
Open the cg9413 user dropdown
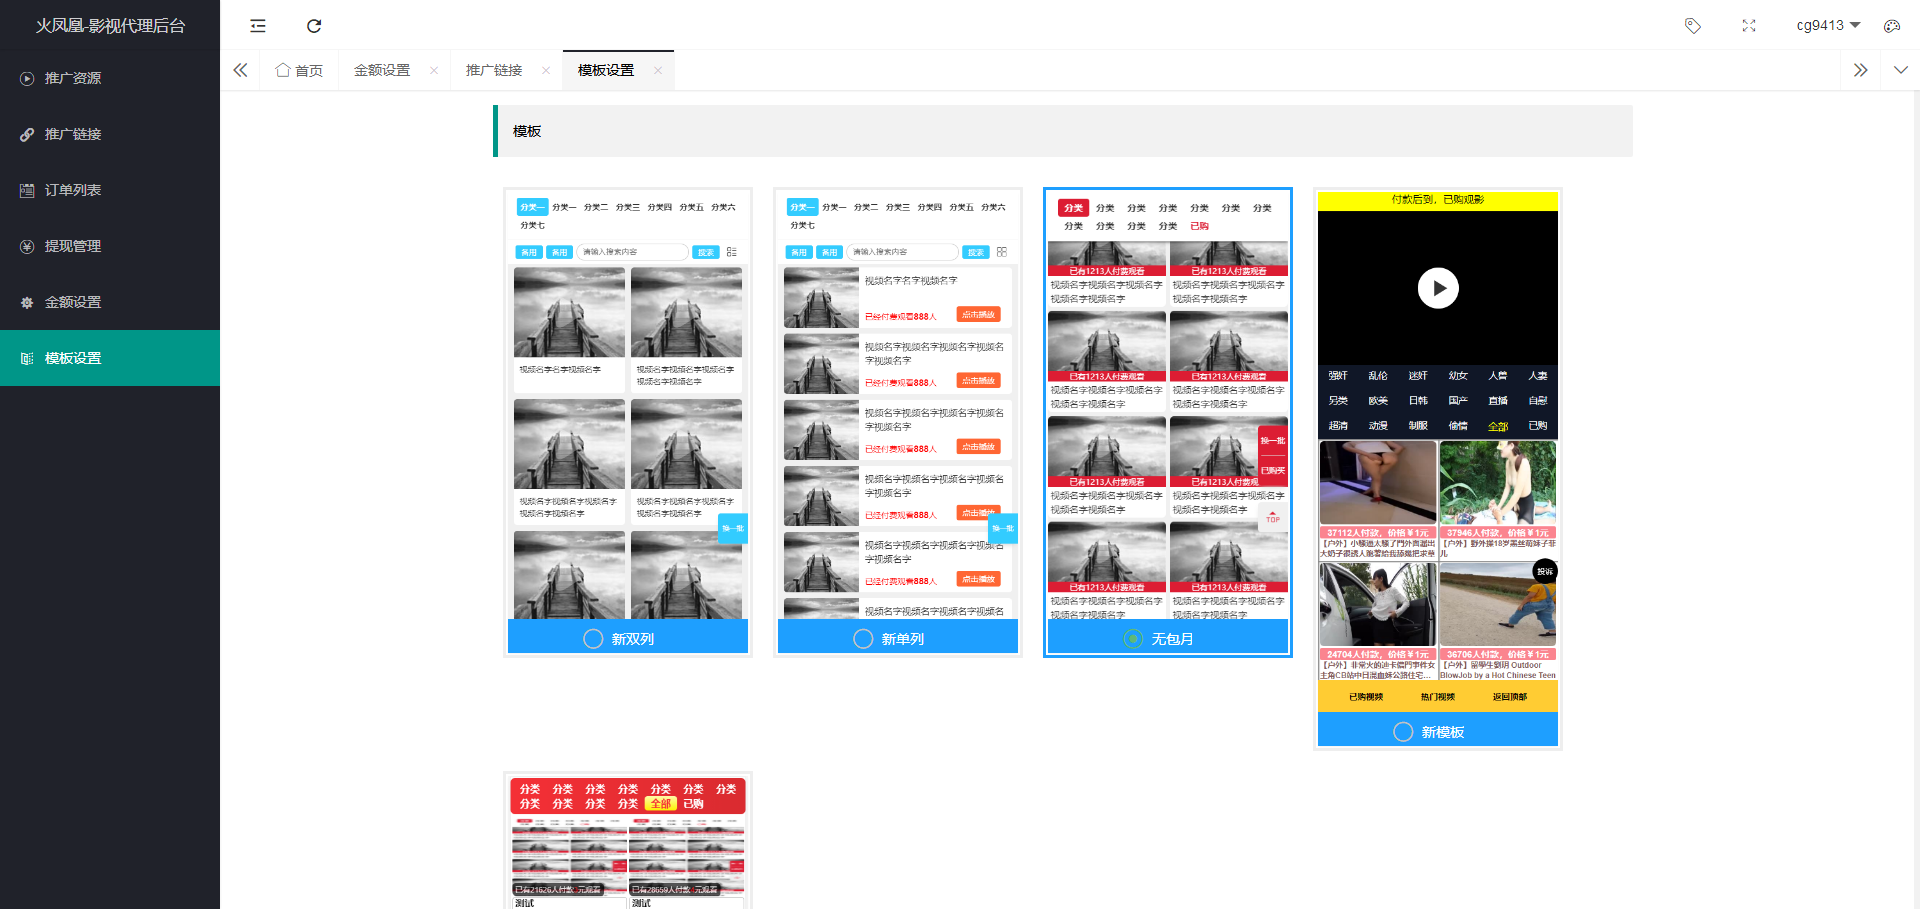(x=1827, y=26)
